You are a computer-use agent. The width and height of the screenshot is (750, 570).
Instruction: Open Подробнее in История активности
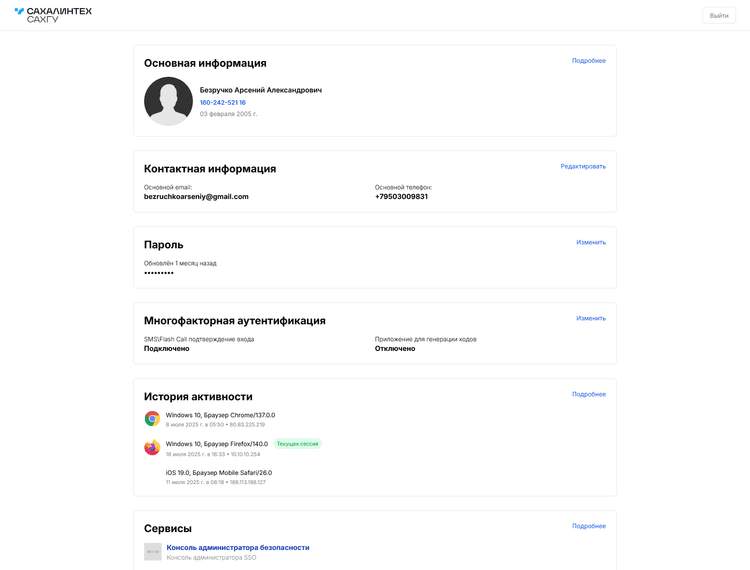tap(589, 394)
